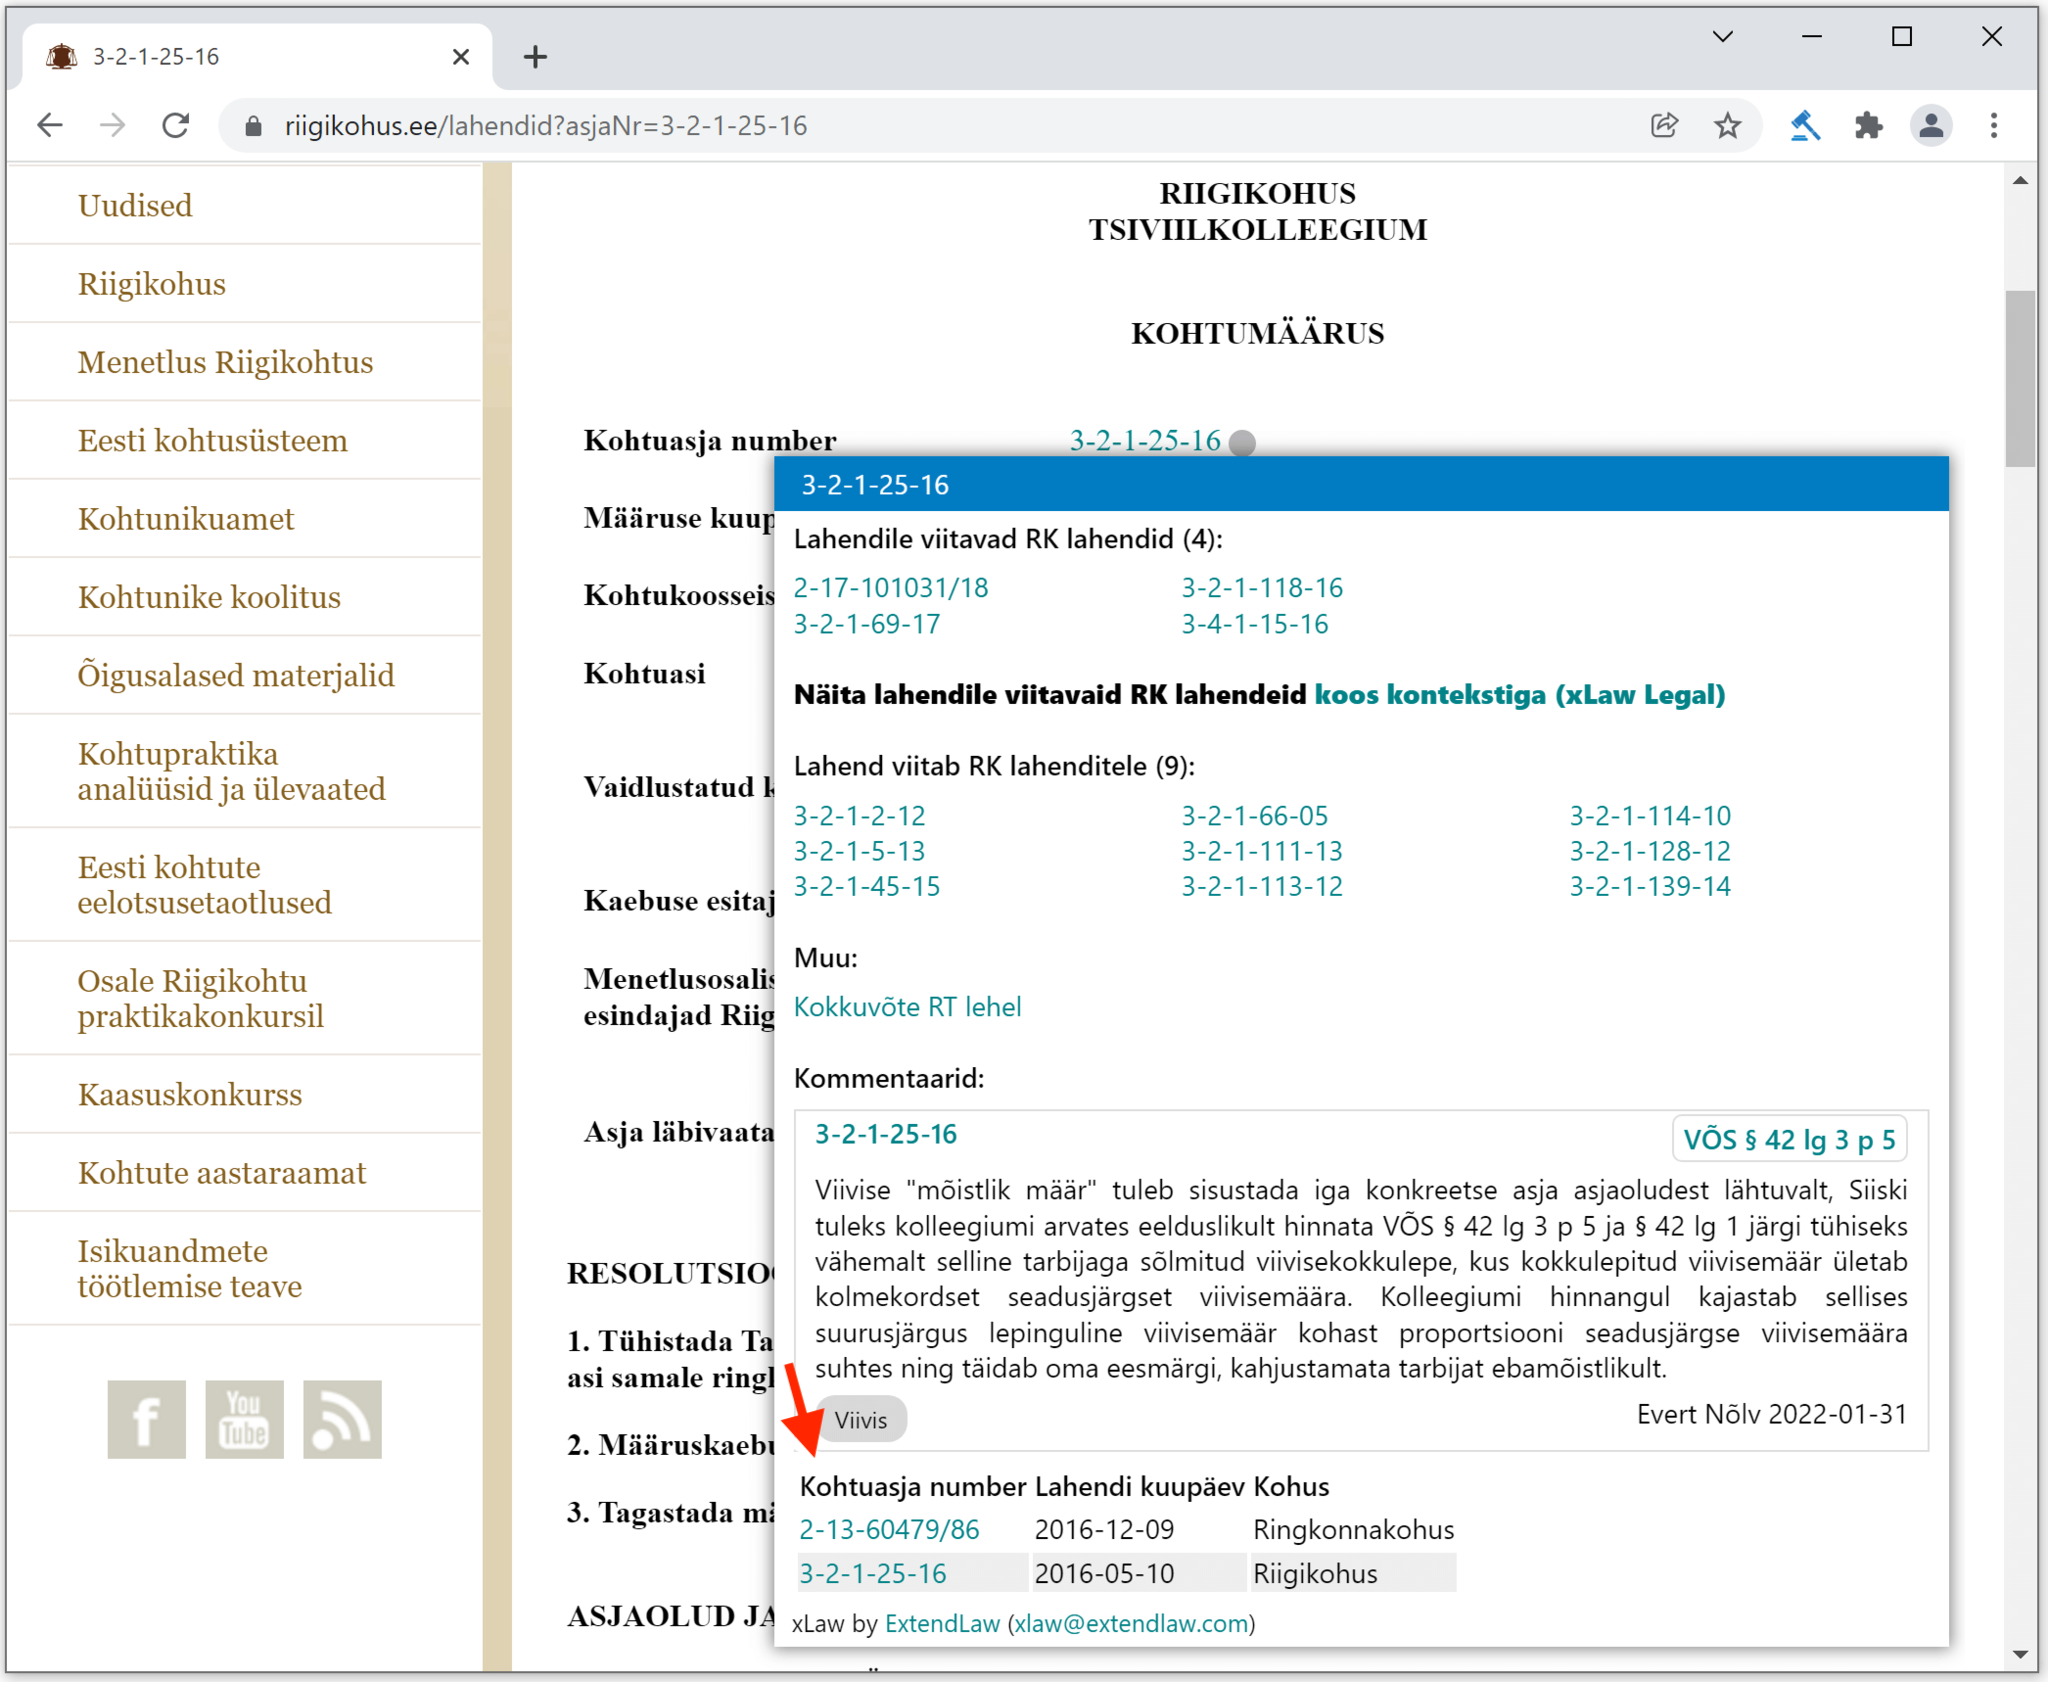Open Facebook via sidebar icon
2048x1682 pixels.
tap(146, 1419)
